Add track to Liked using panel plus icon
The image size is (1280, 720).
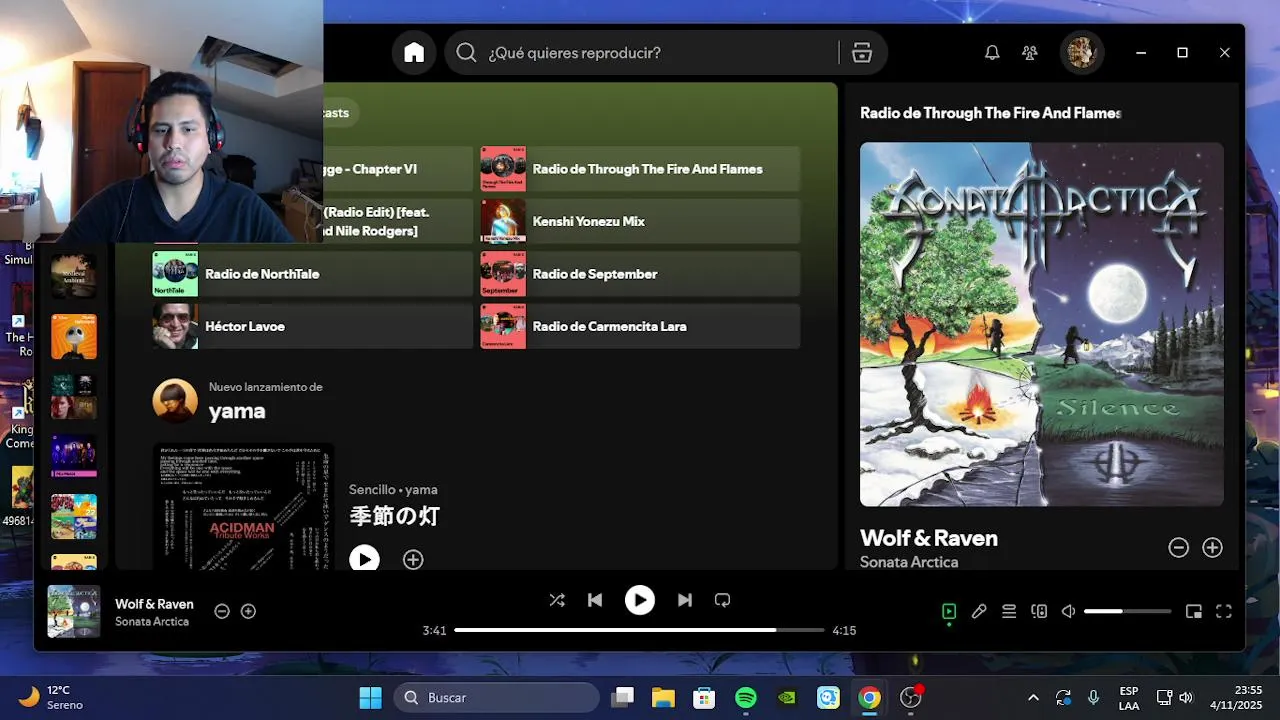[1212, 547]
